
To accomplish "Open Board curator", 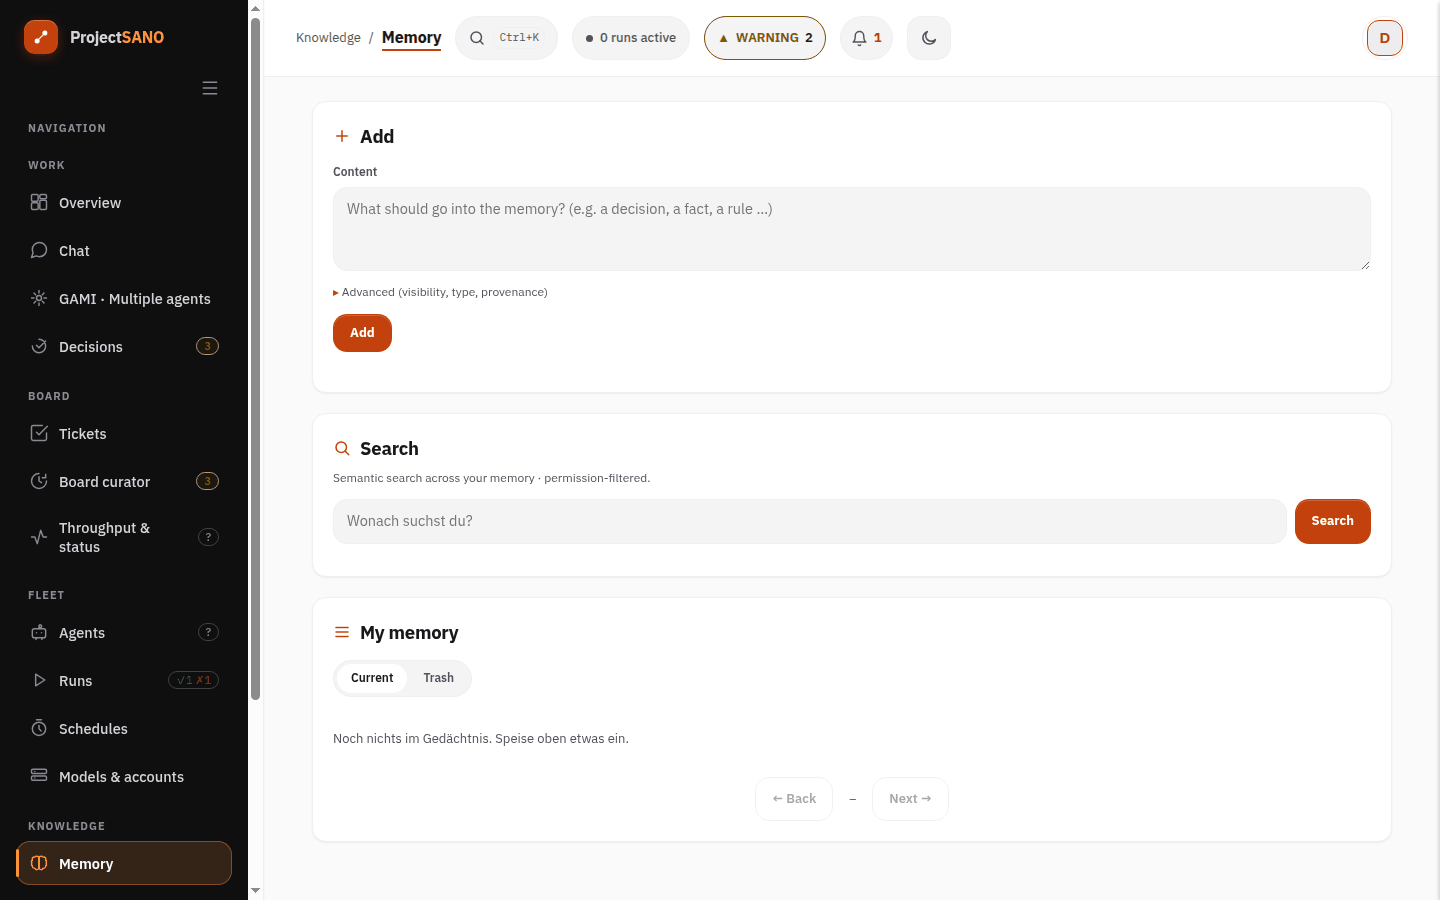I will click(x=124, y=482).
